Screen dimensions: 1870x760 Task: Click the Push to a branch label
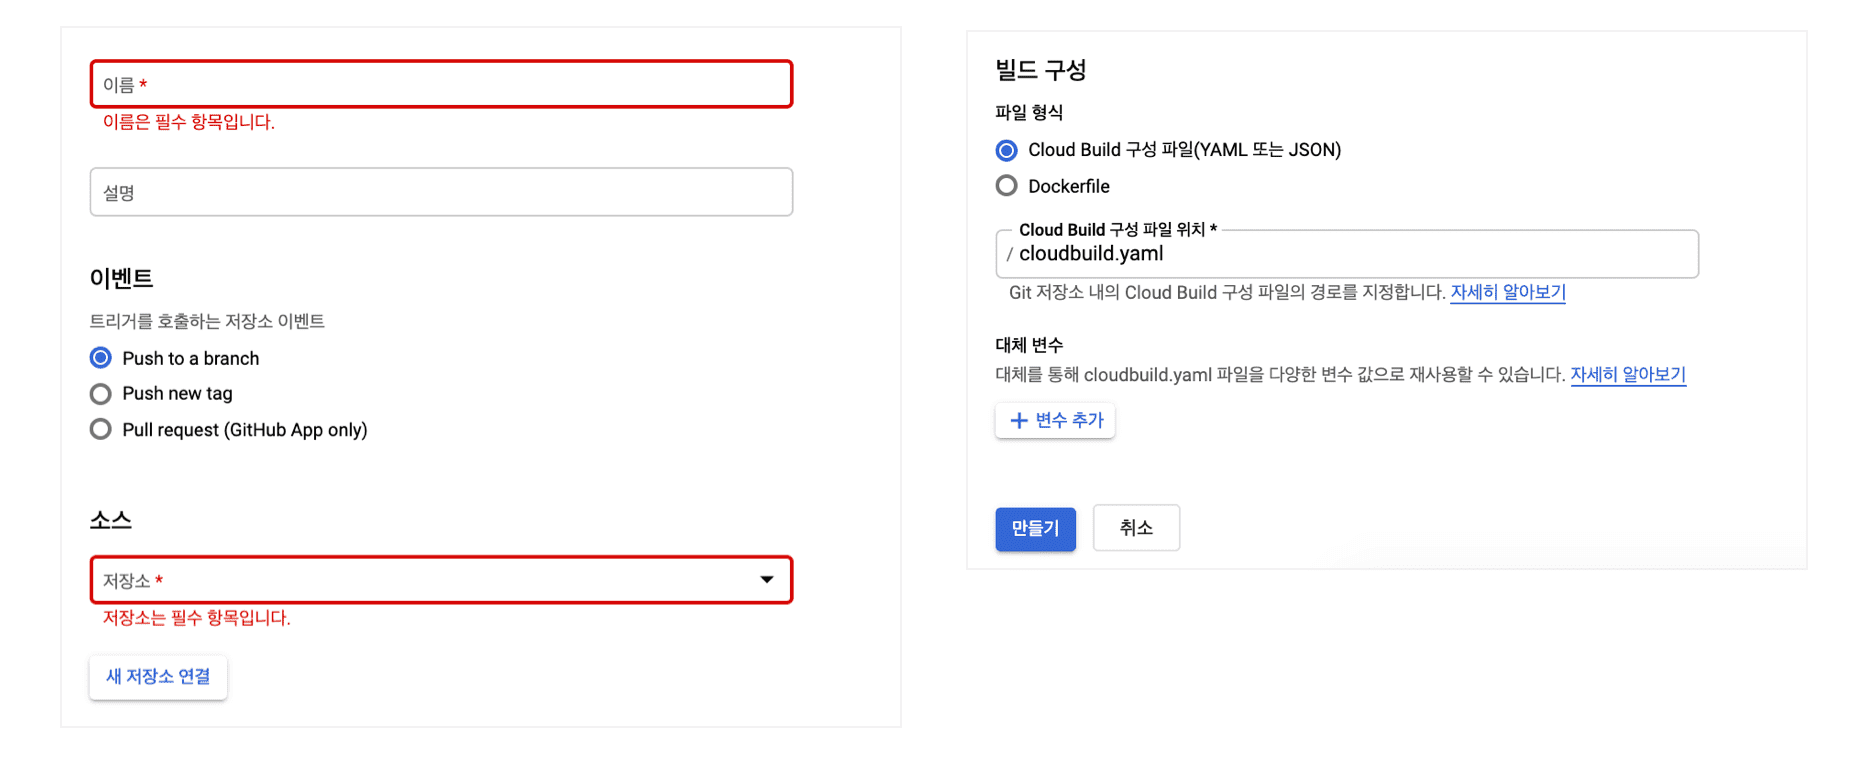191,358
